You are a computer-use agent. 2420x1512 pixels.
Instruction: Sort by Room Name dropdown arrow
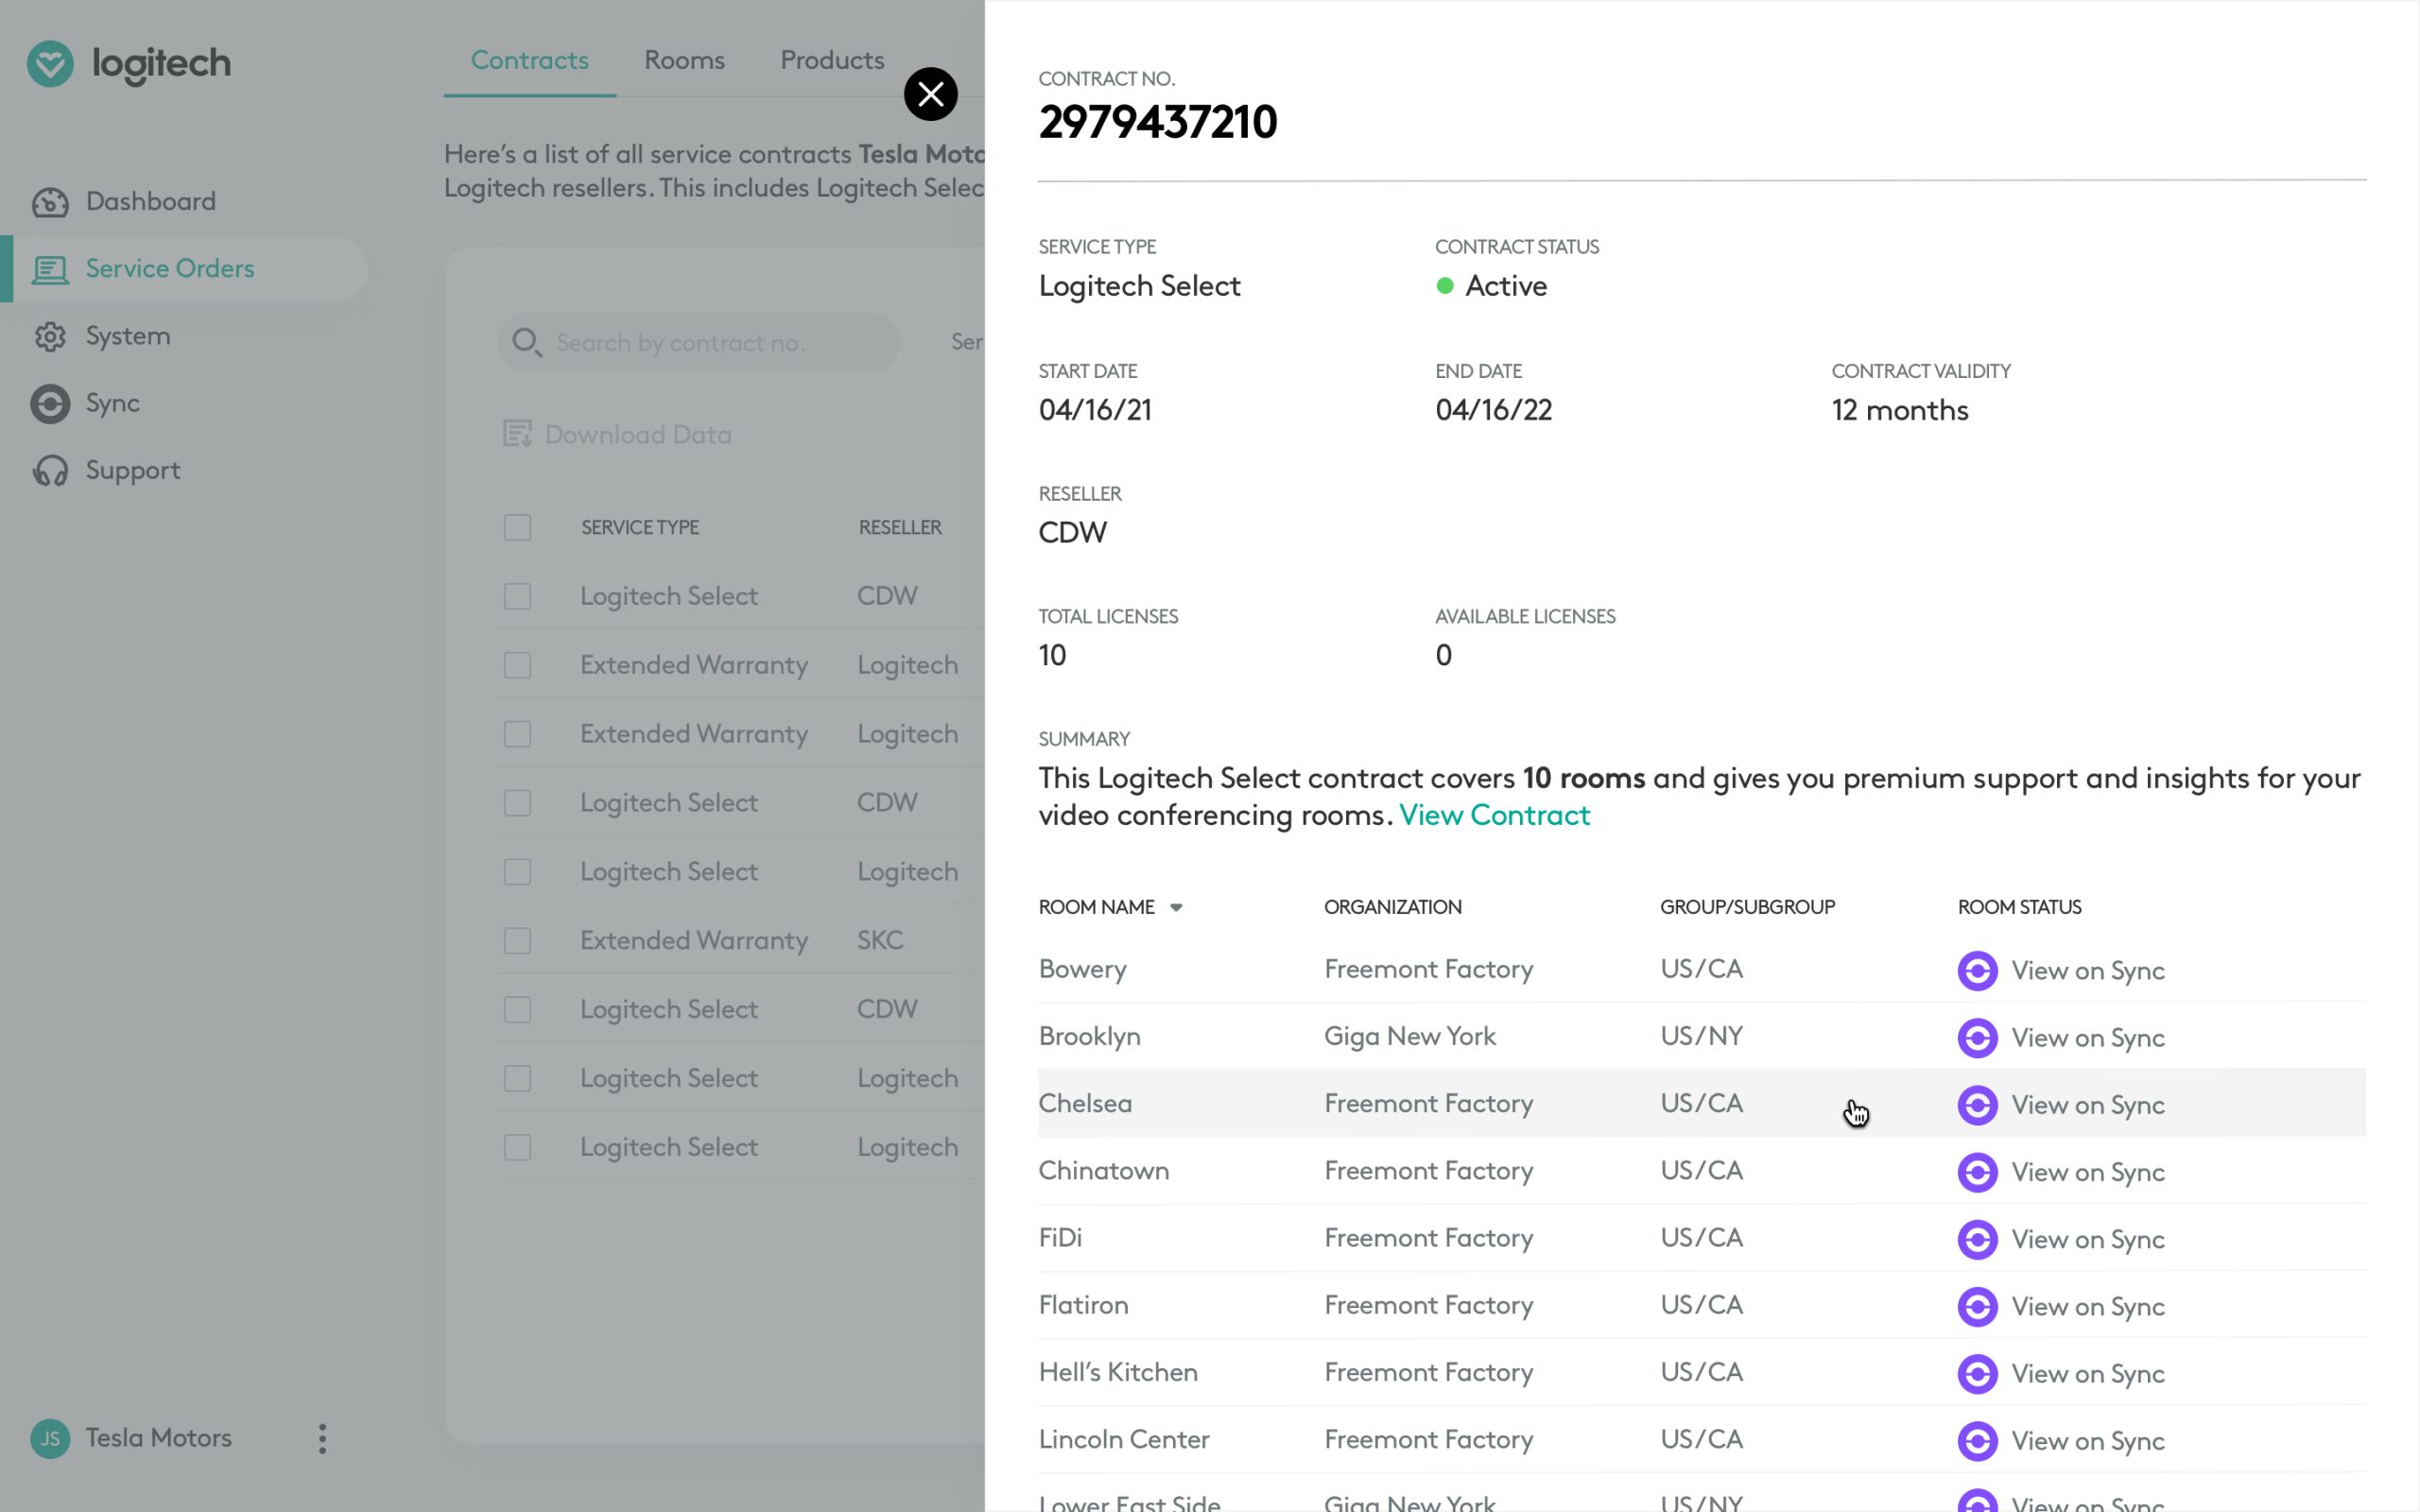tap(1176, 908)
